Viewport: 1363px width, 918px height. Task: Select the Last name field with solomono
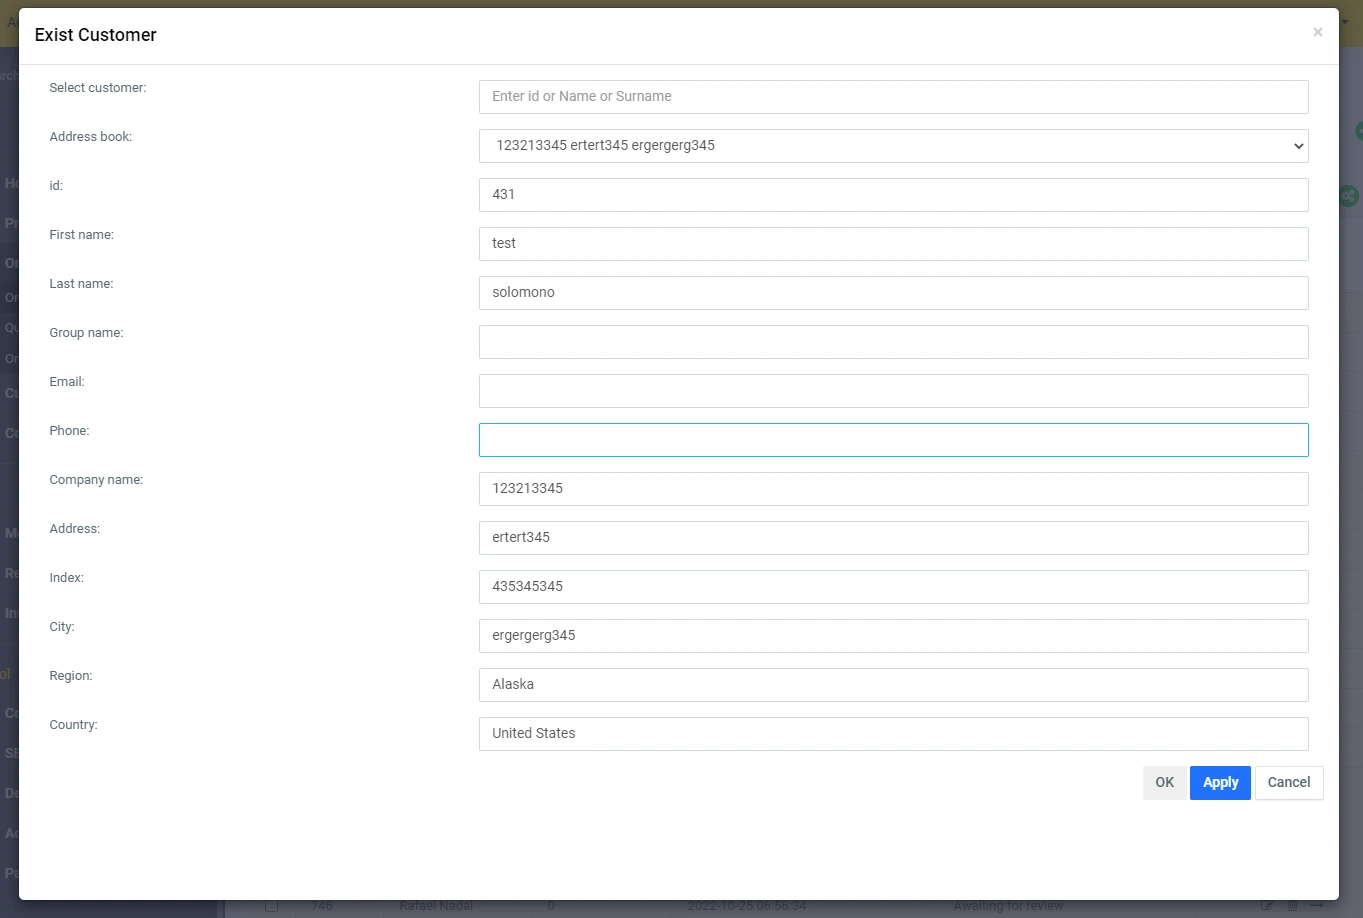pos(893,293)
